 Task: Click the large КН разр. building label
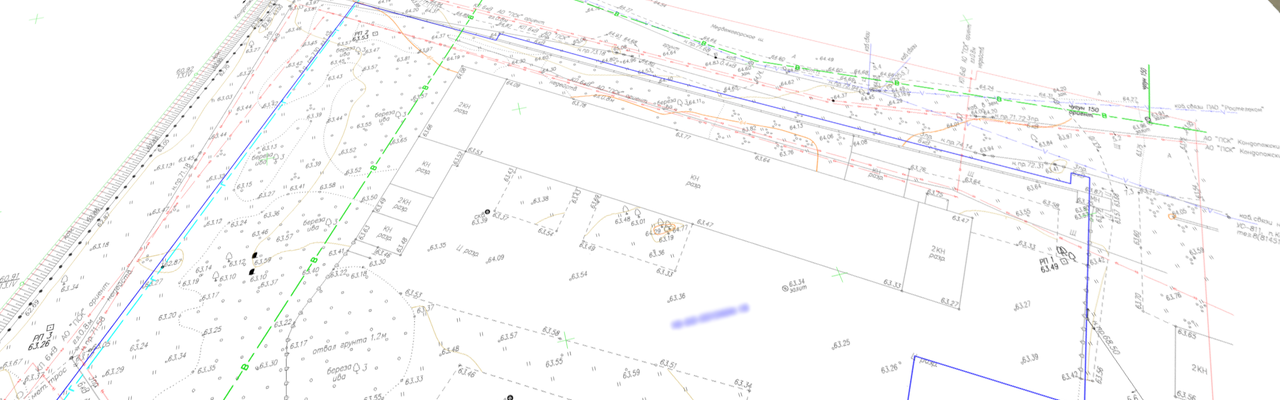[x=693, y=184]
